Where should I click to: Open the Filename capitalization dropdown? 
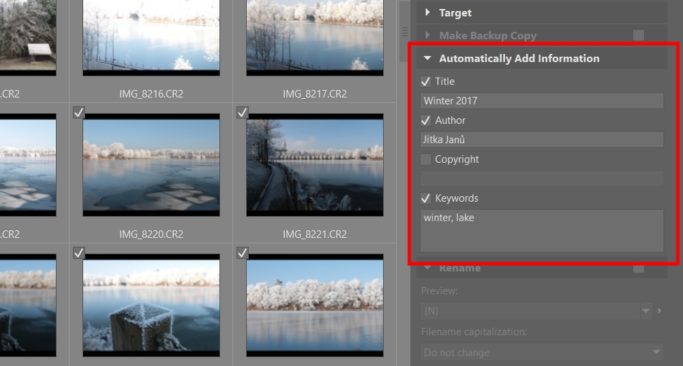point(541,352)
